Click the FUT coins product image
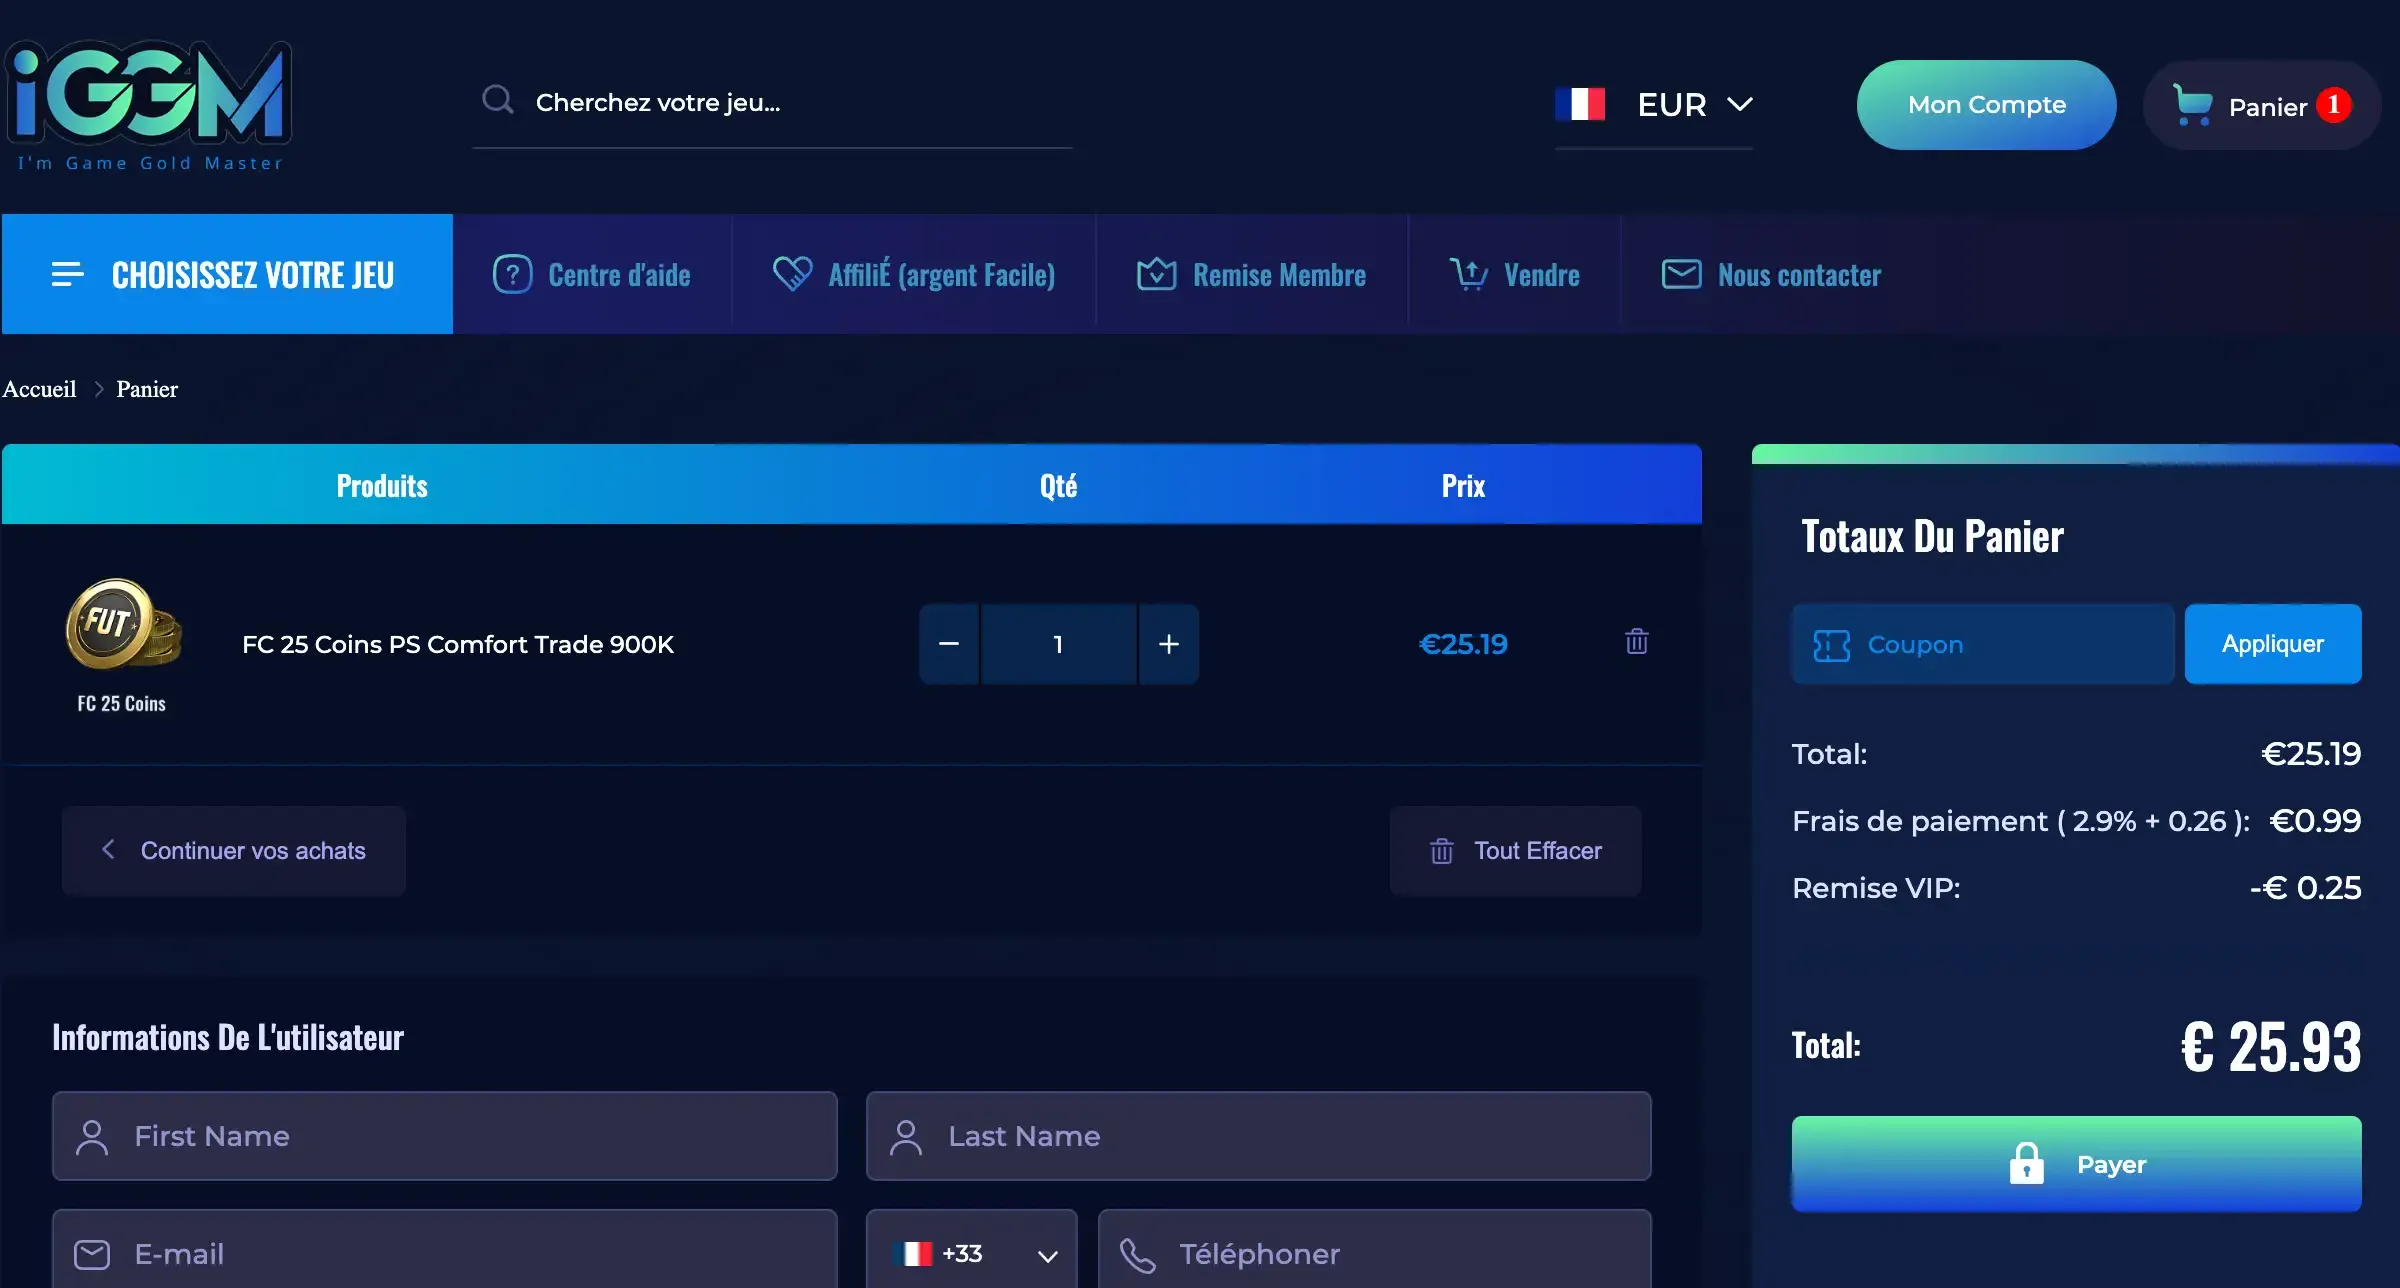The image size is (2400, 1288). (x=123, y=625)
